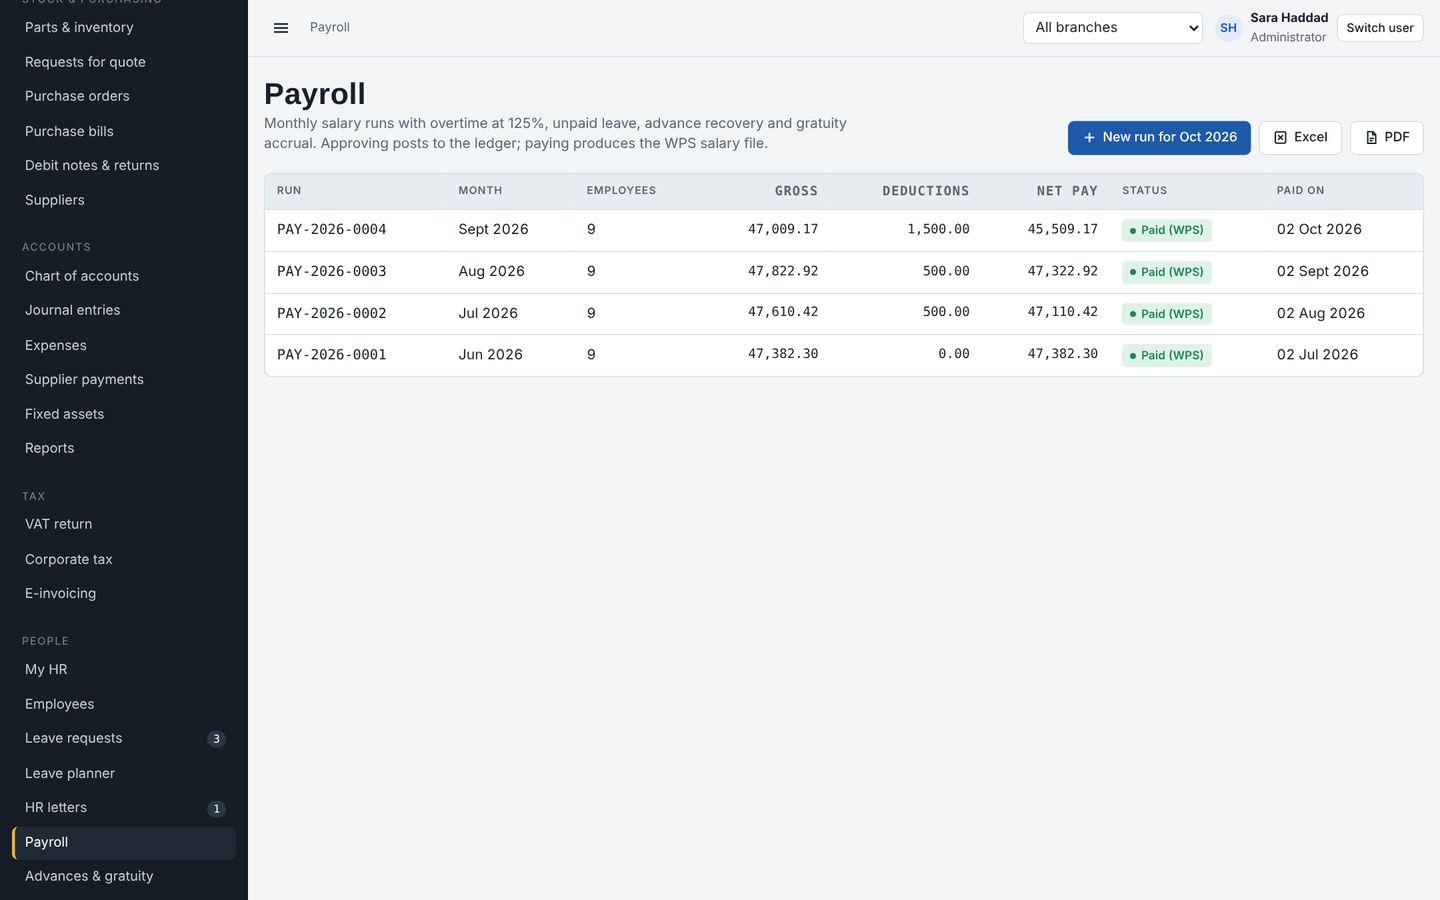Open Advances & gratuity
This screenshot has width=1440, height=900.
(124, 876)
